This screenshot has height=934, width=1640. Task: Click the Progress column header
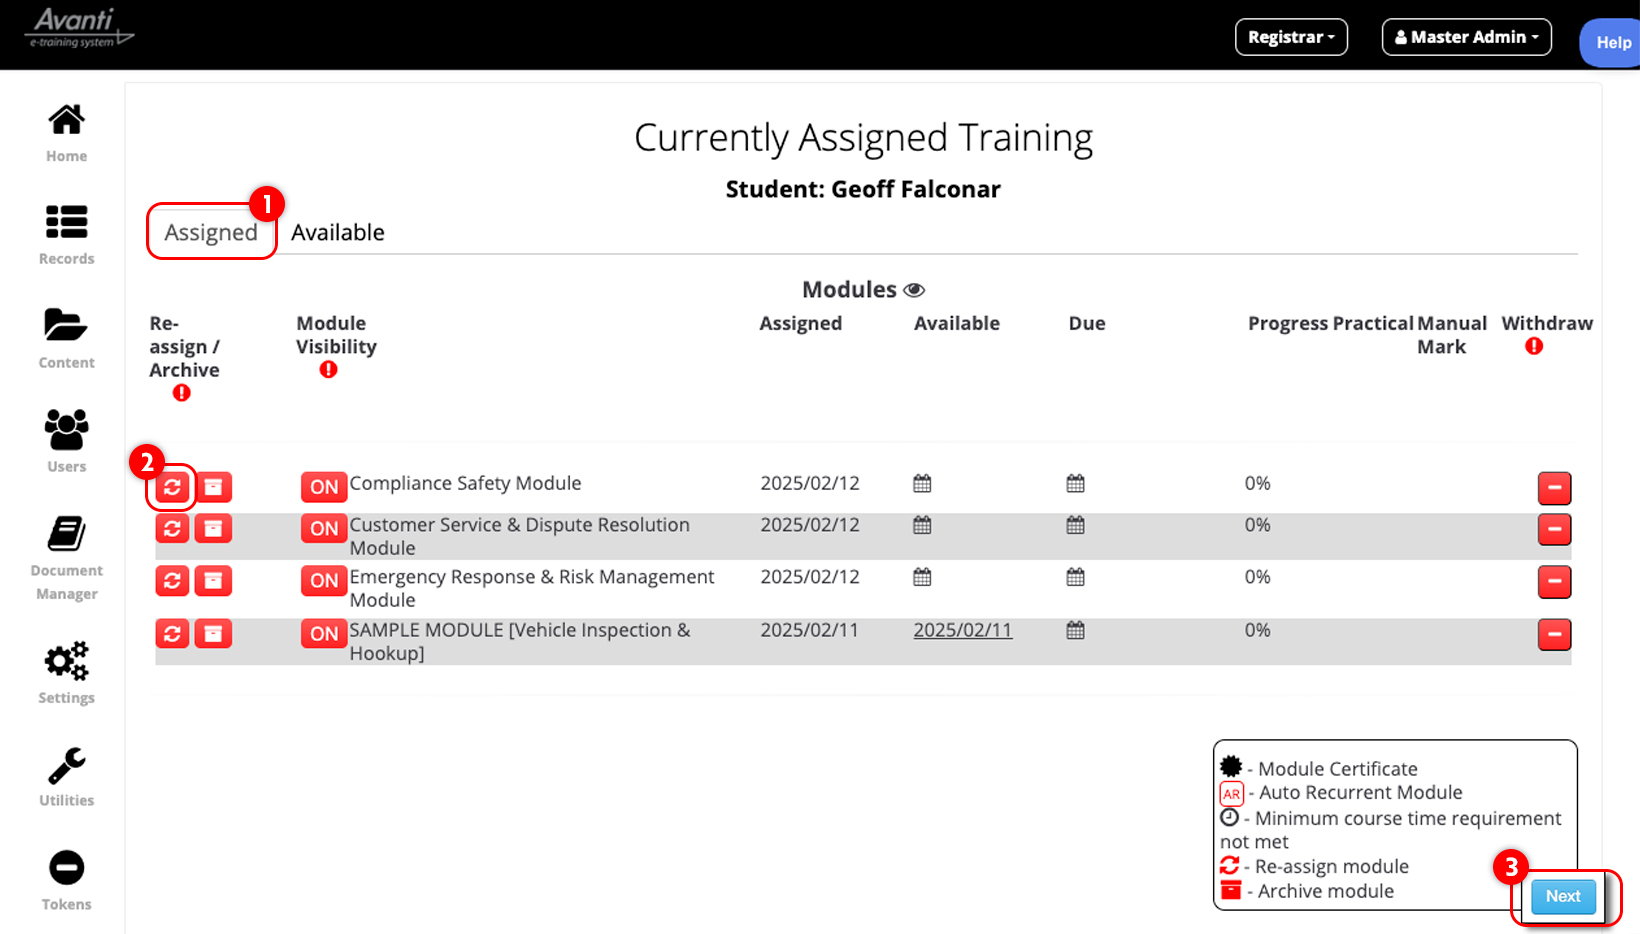[x=1288, y=323]
